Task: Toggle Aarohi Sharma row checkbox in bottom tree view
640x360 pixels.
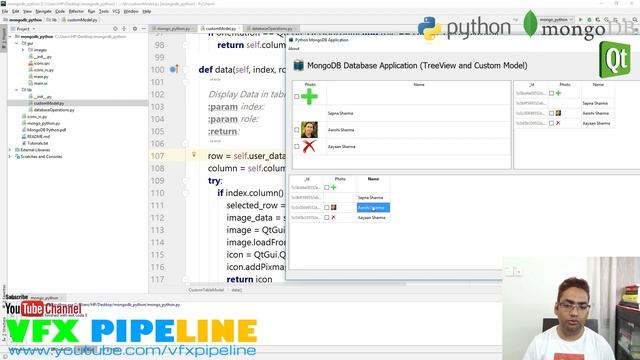Action: click(327, 208)
